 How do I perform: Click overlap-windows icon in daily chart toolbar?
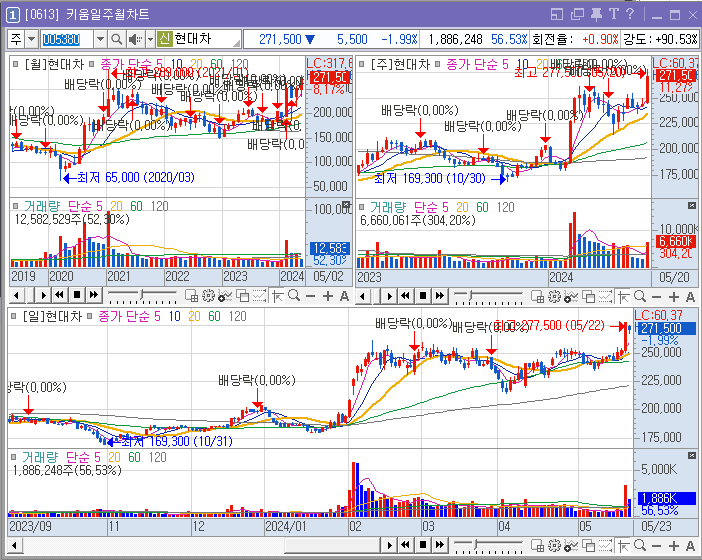coord(588,545)
